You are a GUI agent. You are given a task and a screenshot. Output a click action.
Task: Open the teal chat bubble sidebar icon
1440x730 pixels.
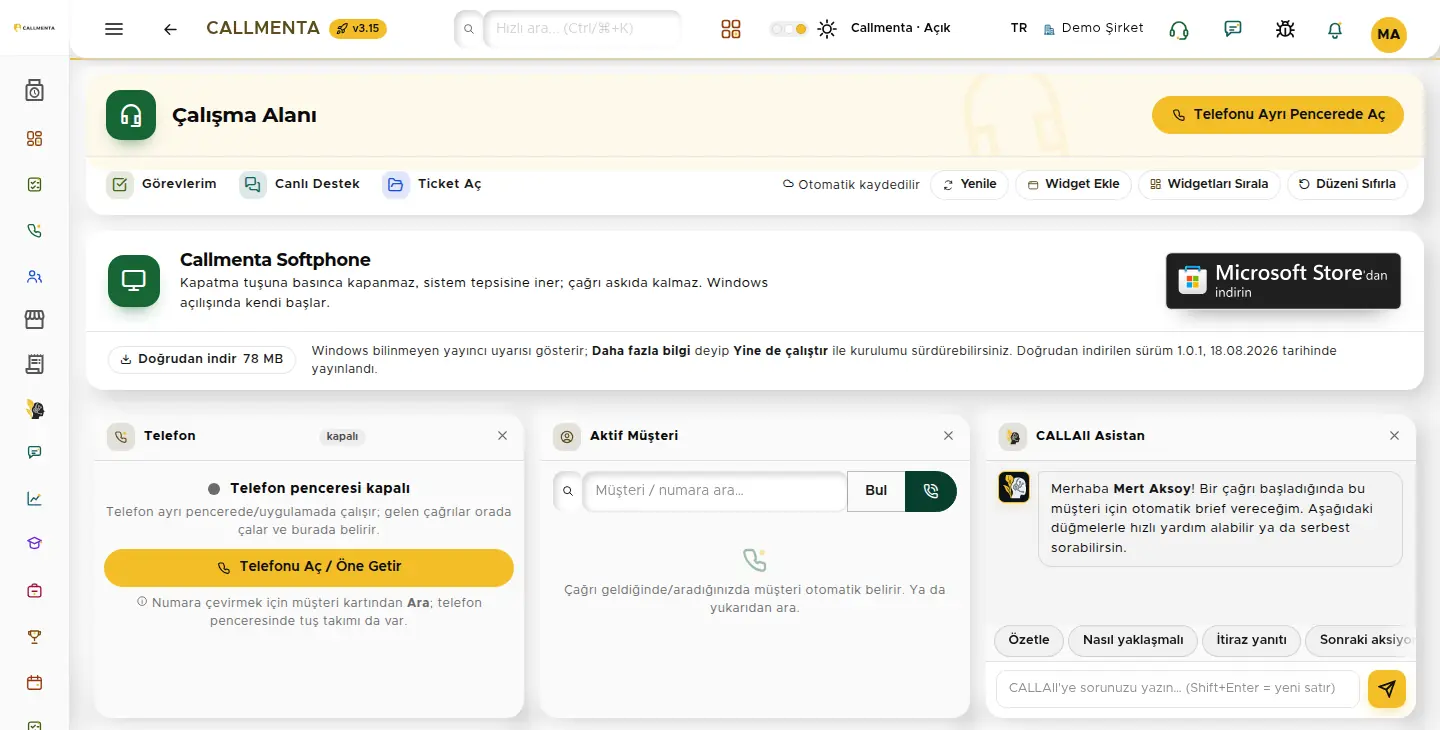[35, 452]
